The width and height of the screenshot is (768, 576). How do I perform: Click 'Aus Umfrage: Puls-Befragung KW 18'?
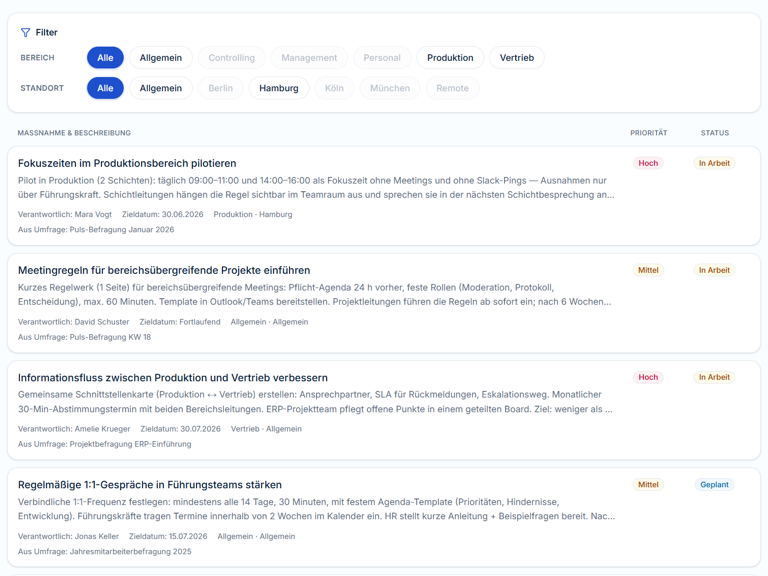coord(84,337)
